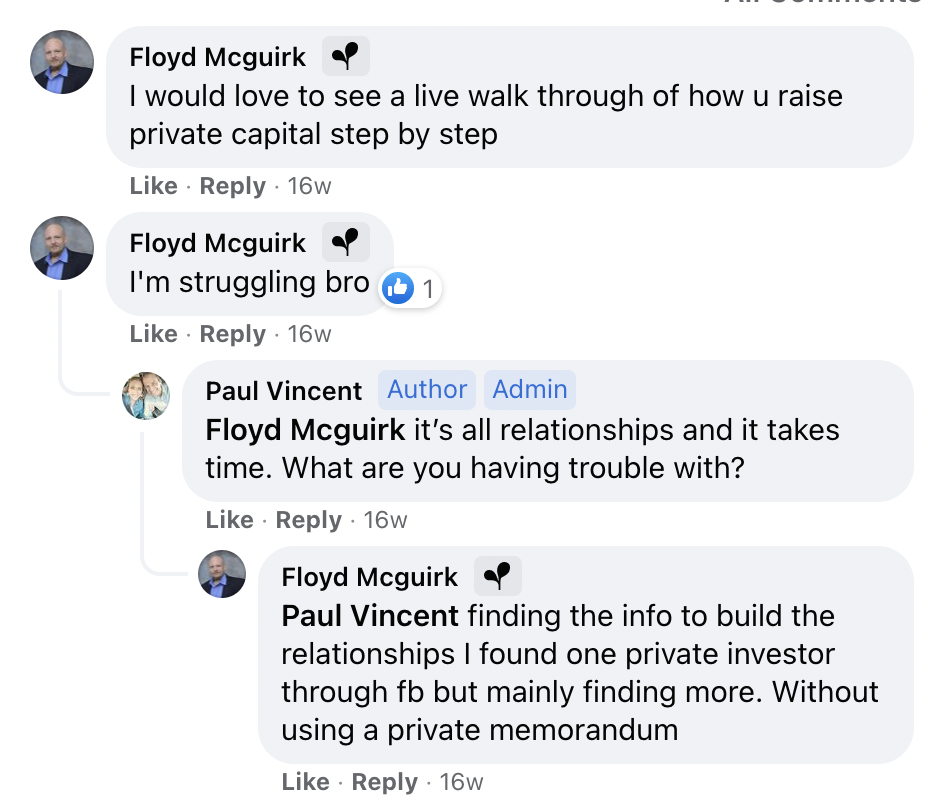
Task: Click the thumbs-up reaction count on "I'm struggling bro"
Action: coord(411,290)
